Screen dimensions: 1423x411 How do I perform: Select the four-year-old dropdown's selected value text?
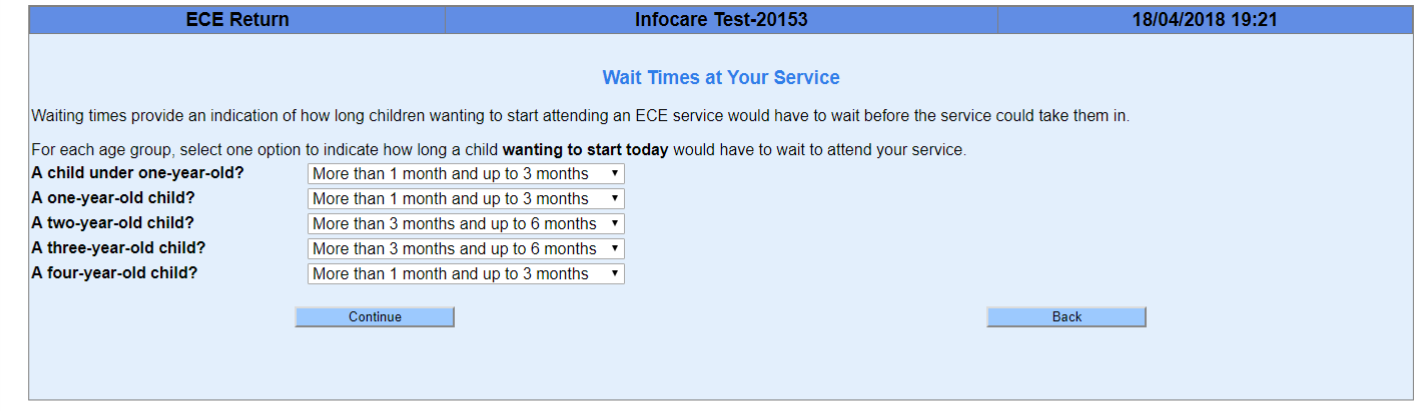coord(450,274)
